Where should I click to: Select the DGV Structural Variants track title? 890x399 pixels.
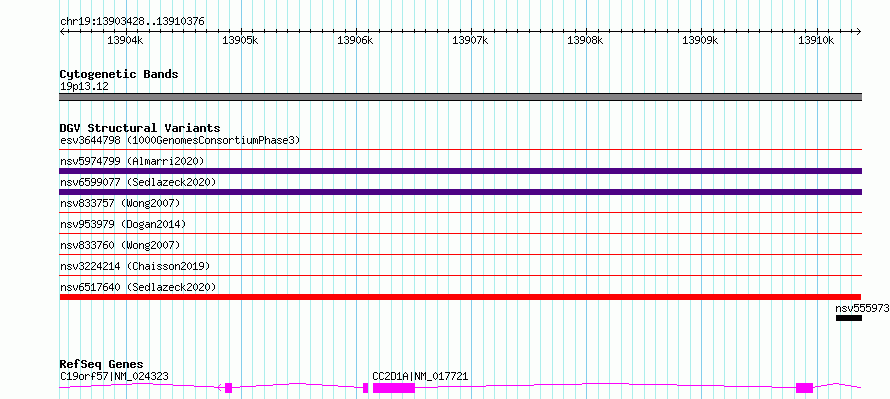coord(140,128)
